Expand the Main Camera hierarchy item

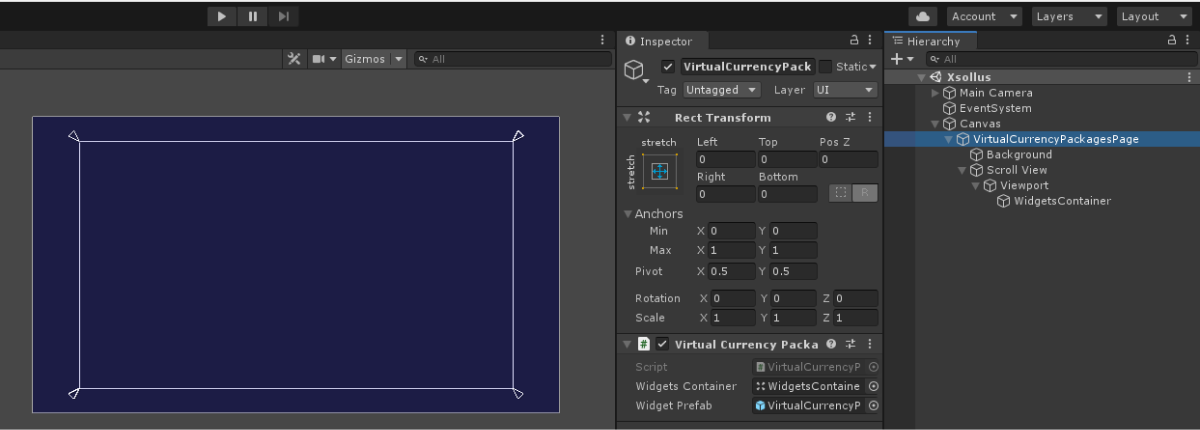click(x=935, y=93)
